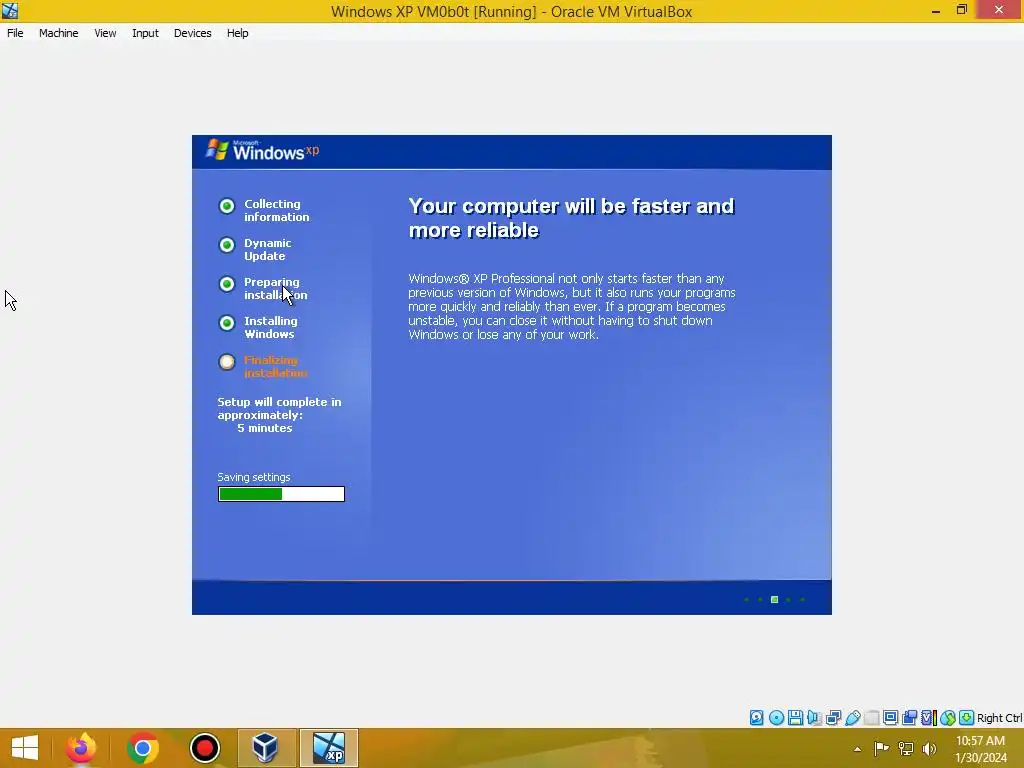Open the Machine menu
Image resolution: width=1024 pixels, height=768 pixels.
[59, 33]
